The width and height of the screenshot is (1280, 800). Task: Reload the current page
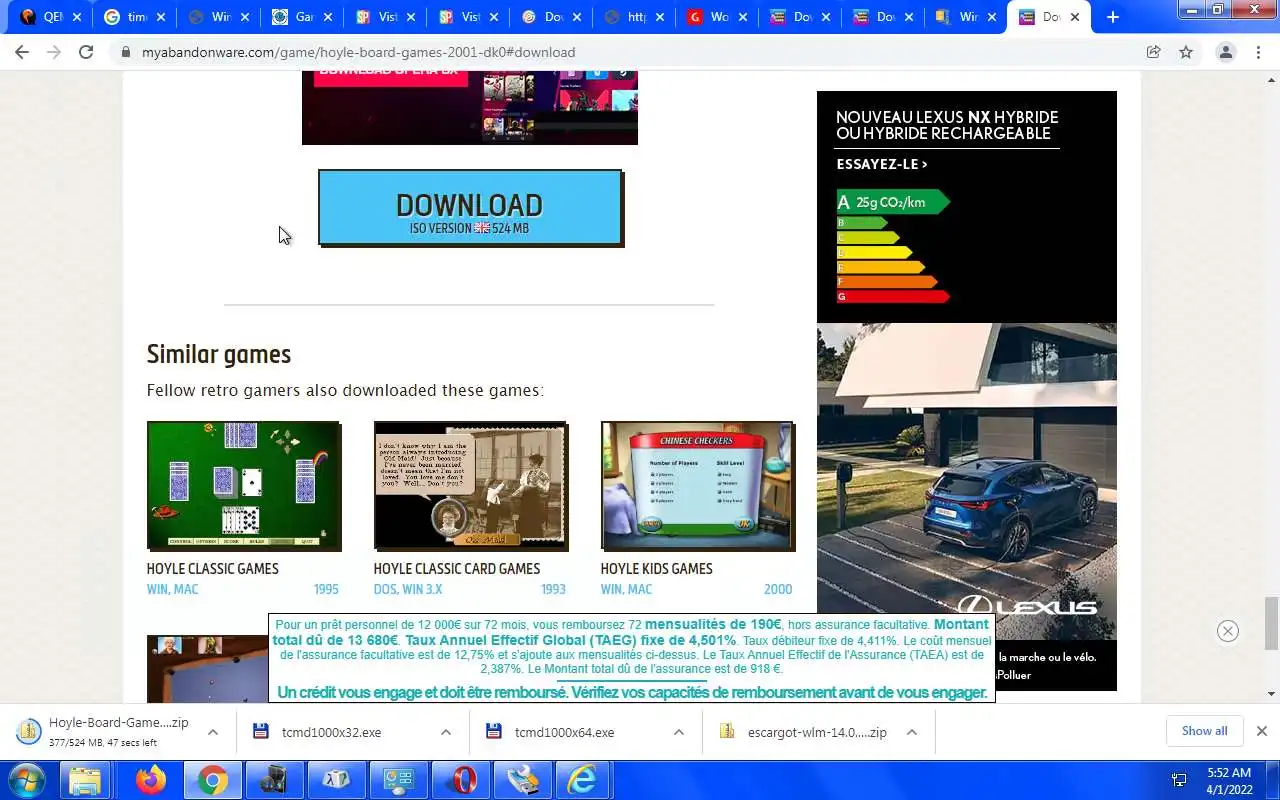click(x=86, y=52)
